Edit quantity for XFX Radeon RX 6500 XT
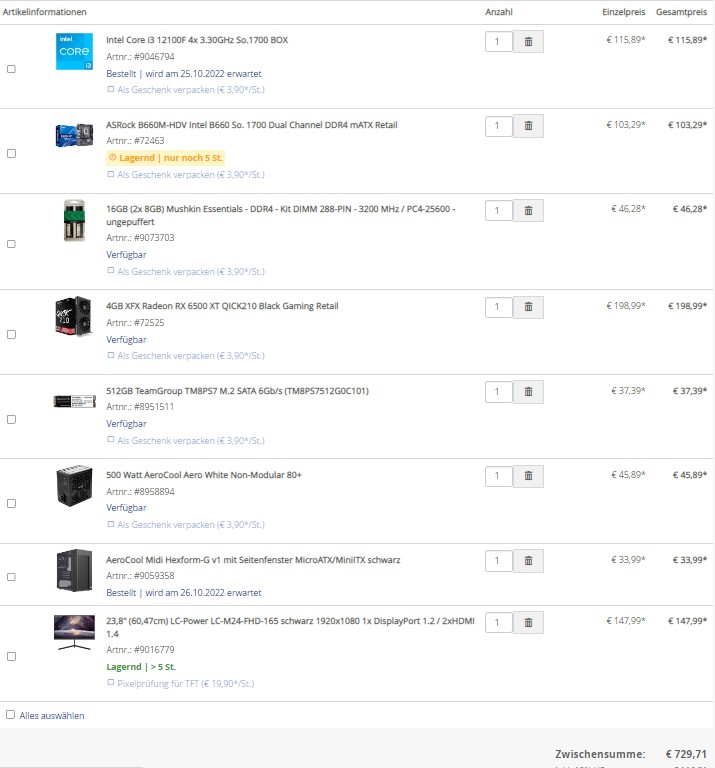715x768 pixels. click(x=499, y=307)
